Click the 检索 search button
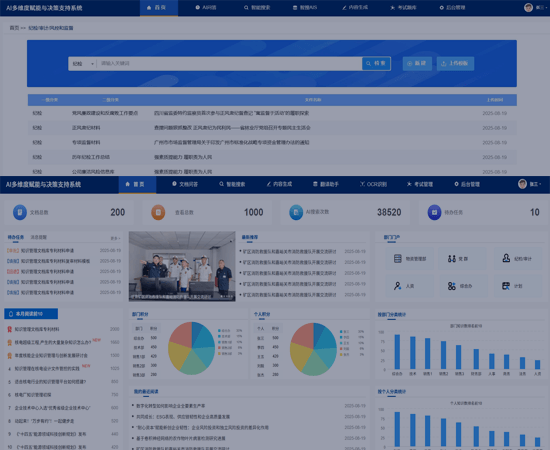Screen dimensions: 550x450 376,63
